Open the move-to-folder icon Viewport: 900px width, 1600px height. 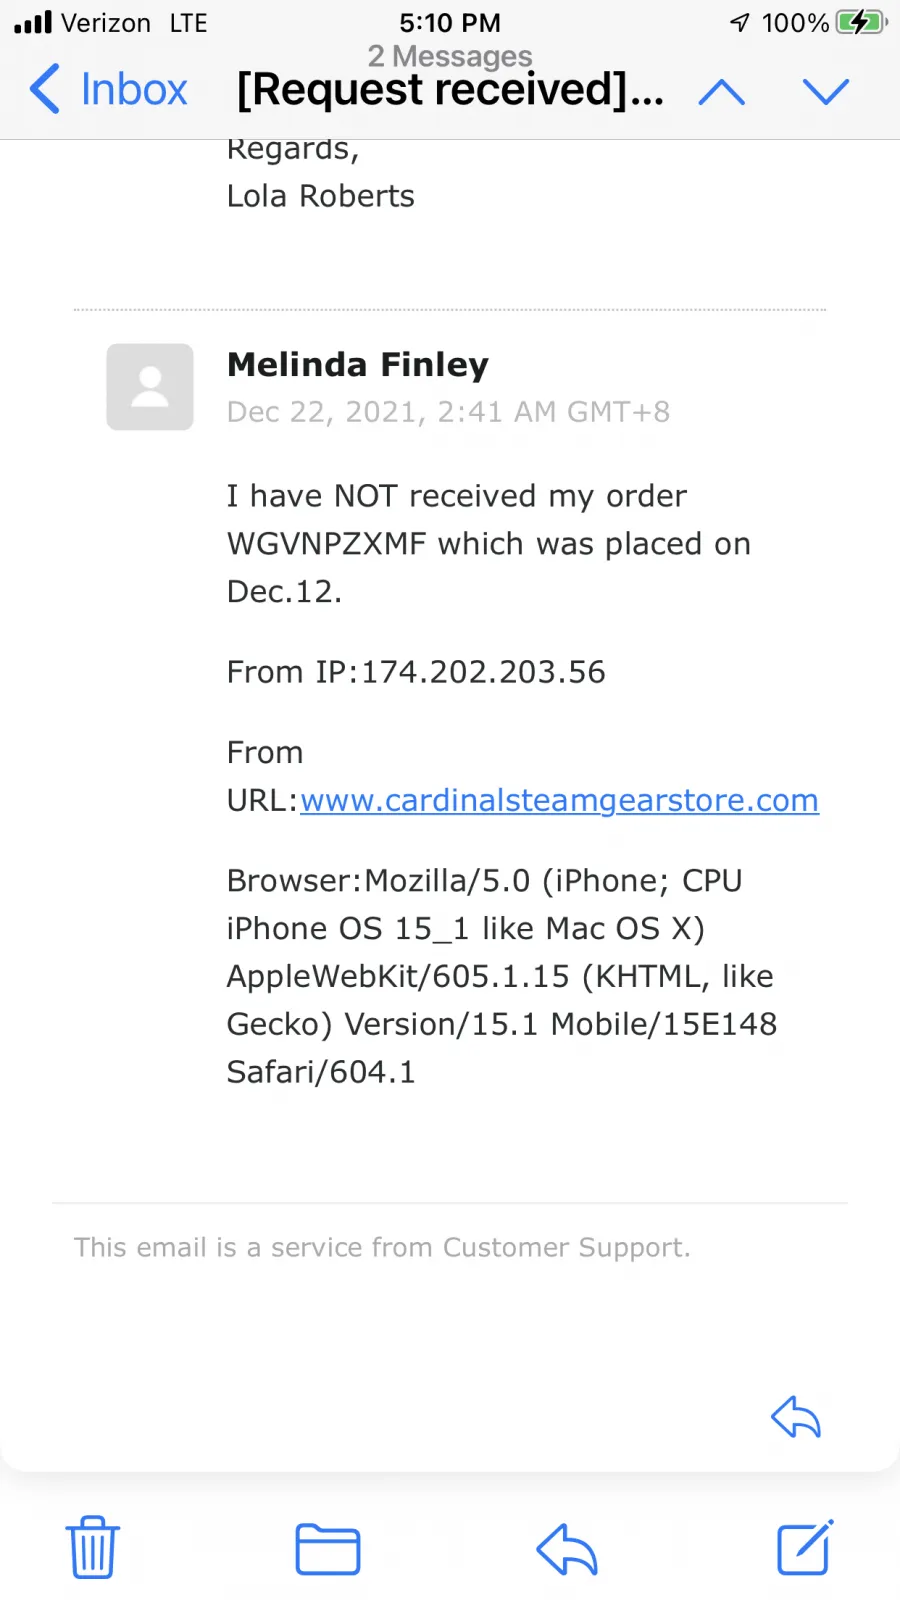click(328, 1549)
